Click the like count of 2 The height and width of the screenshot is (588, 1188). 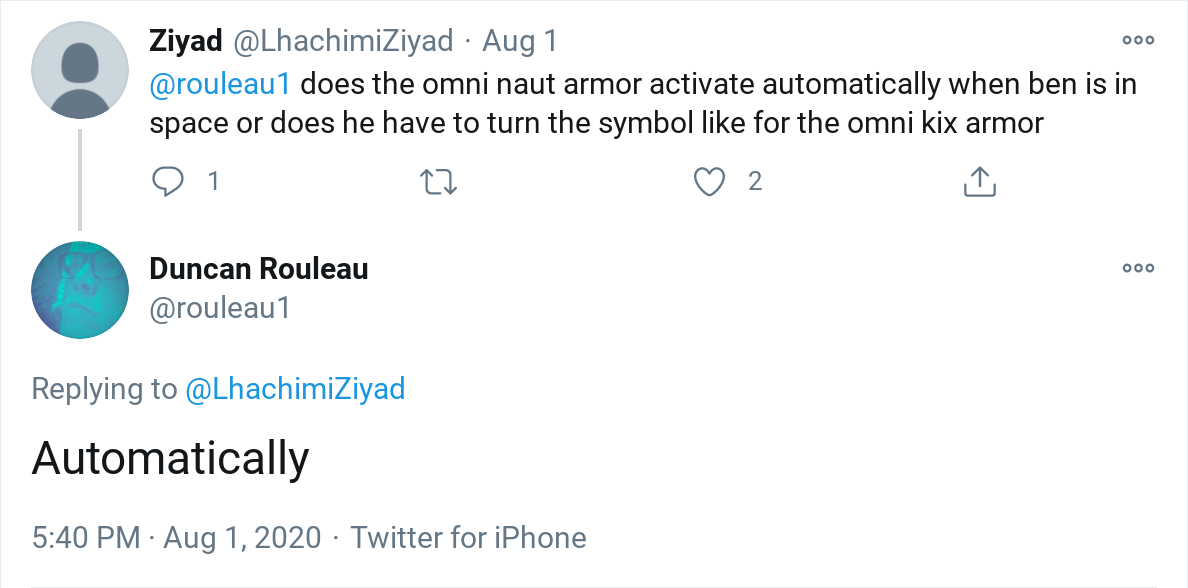coord(755,181)
